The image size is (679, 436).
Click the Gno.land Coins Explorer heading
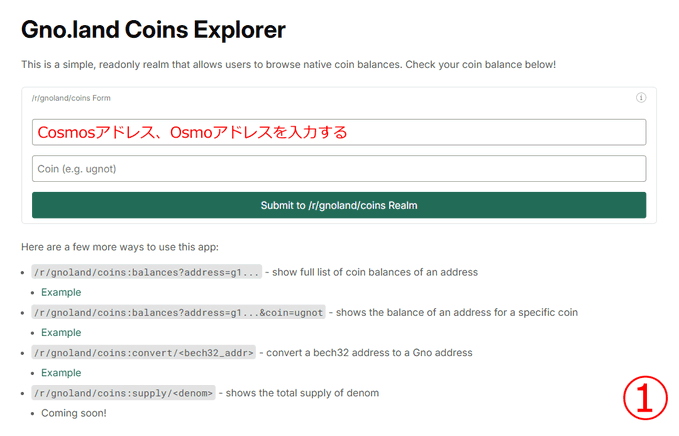tap(153, 30)
